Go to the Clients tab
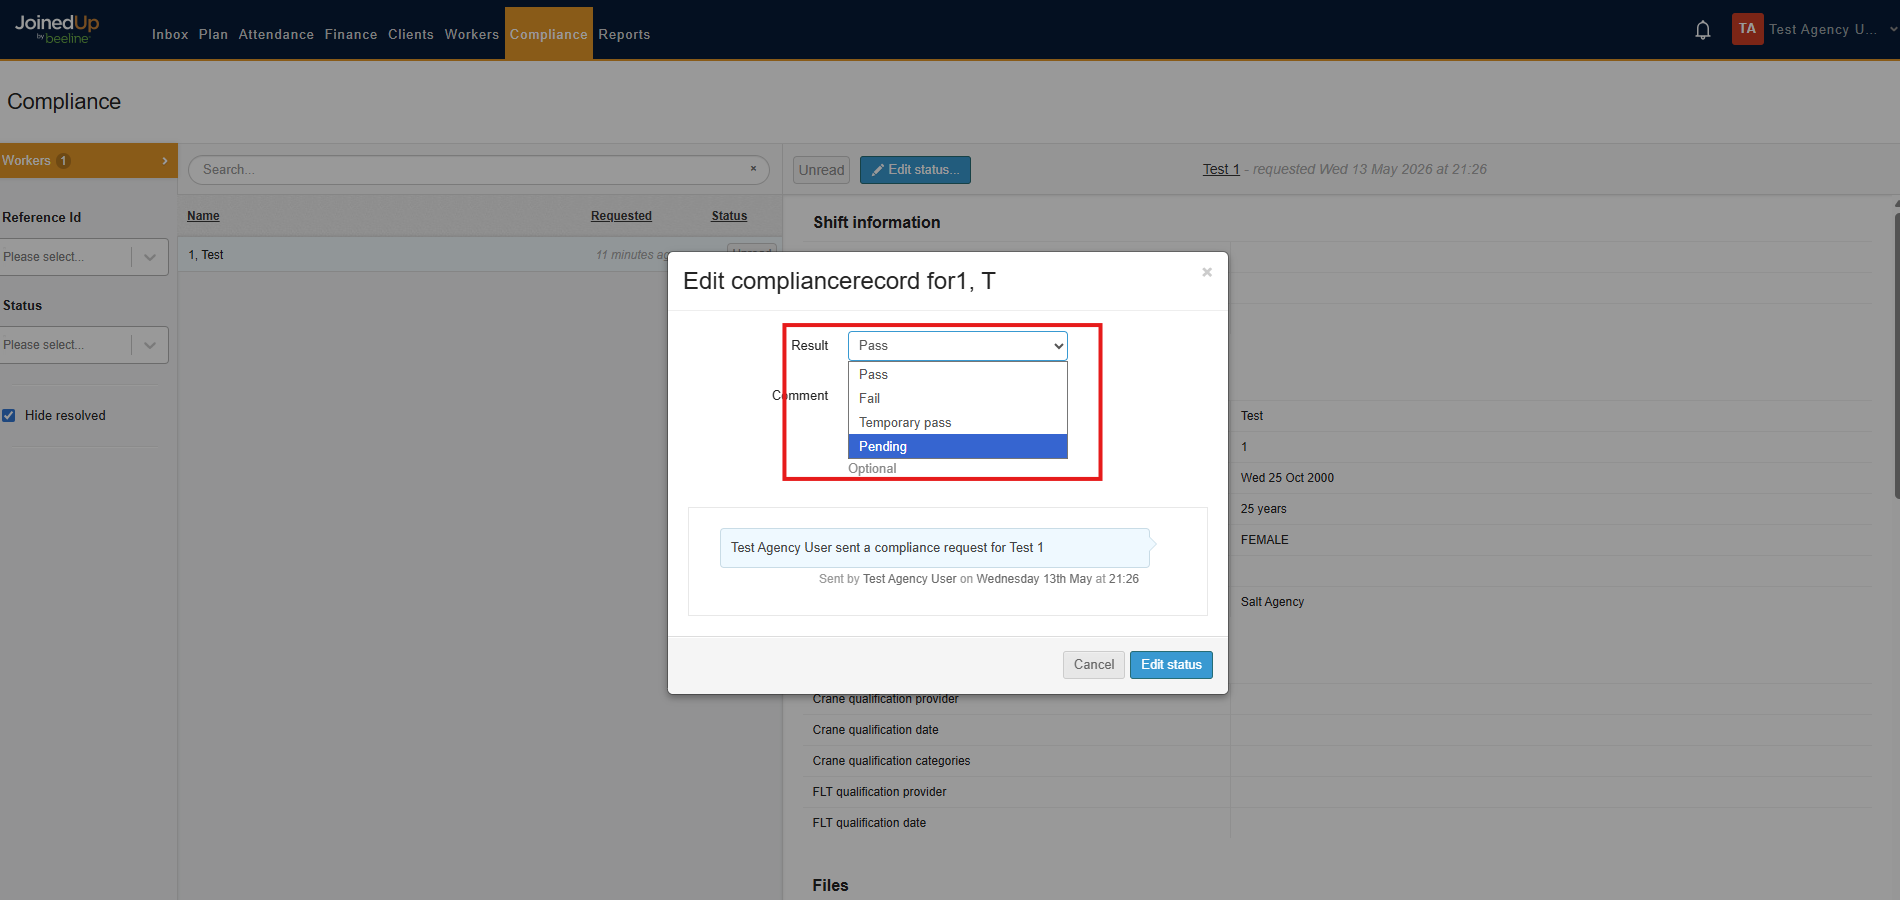Image resolution: width=1900 pixels, height=900 pixels. 411,34
